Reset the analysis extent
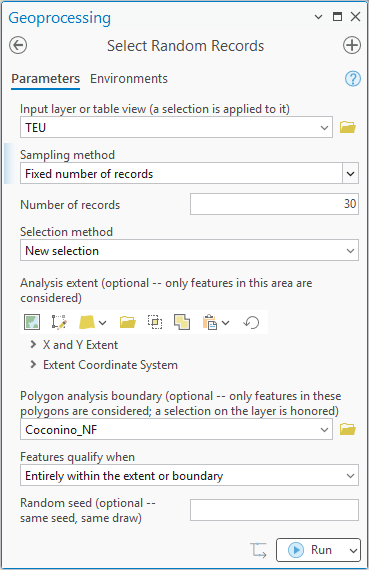Viewport: 369px width, 570px height. pos(251,322)
